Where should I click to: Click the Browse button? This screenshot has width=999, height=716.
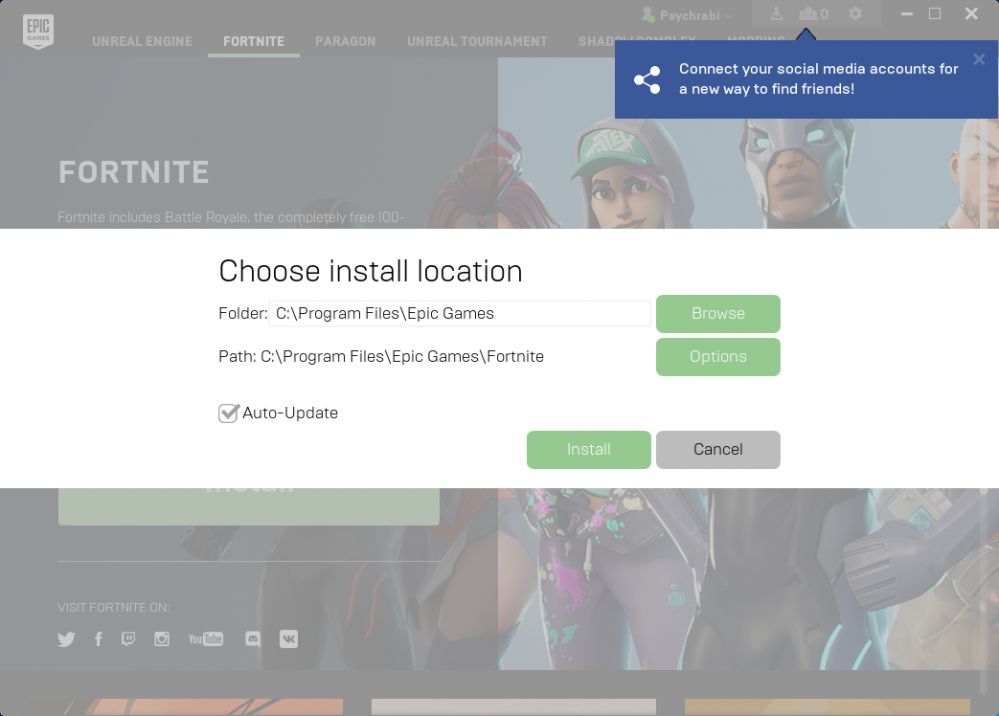718,313
